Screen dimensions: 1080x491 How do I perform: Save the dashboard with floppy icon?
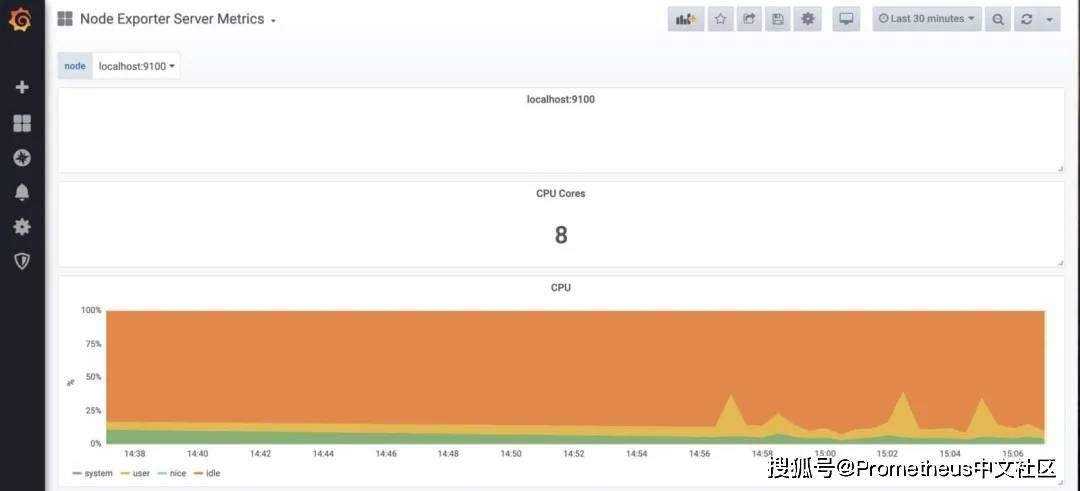(x=778, y=19)
